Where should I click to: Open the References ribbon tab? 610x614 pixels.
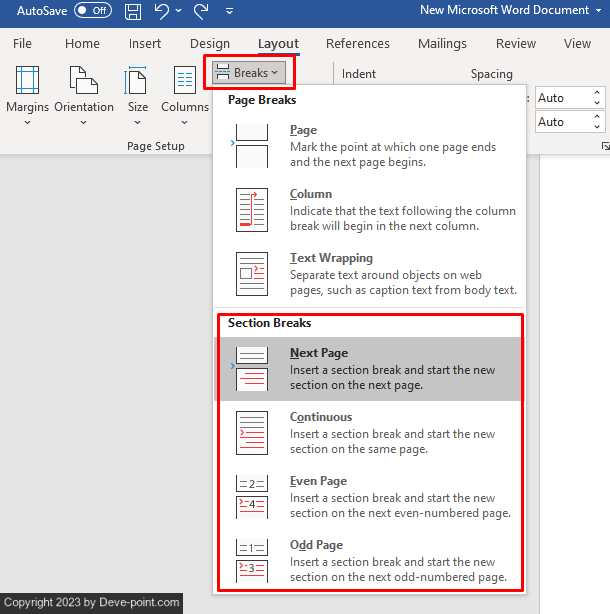[x=358, y=44]
